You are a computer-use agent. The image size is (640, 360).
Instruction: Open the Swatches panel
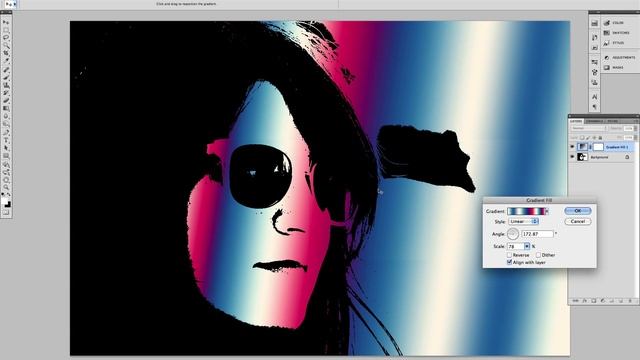[616, 33]
